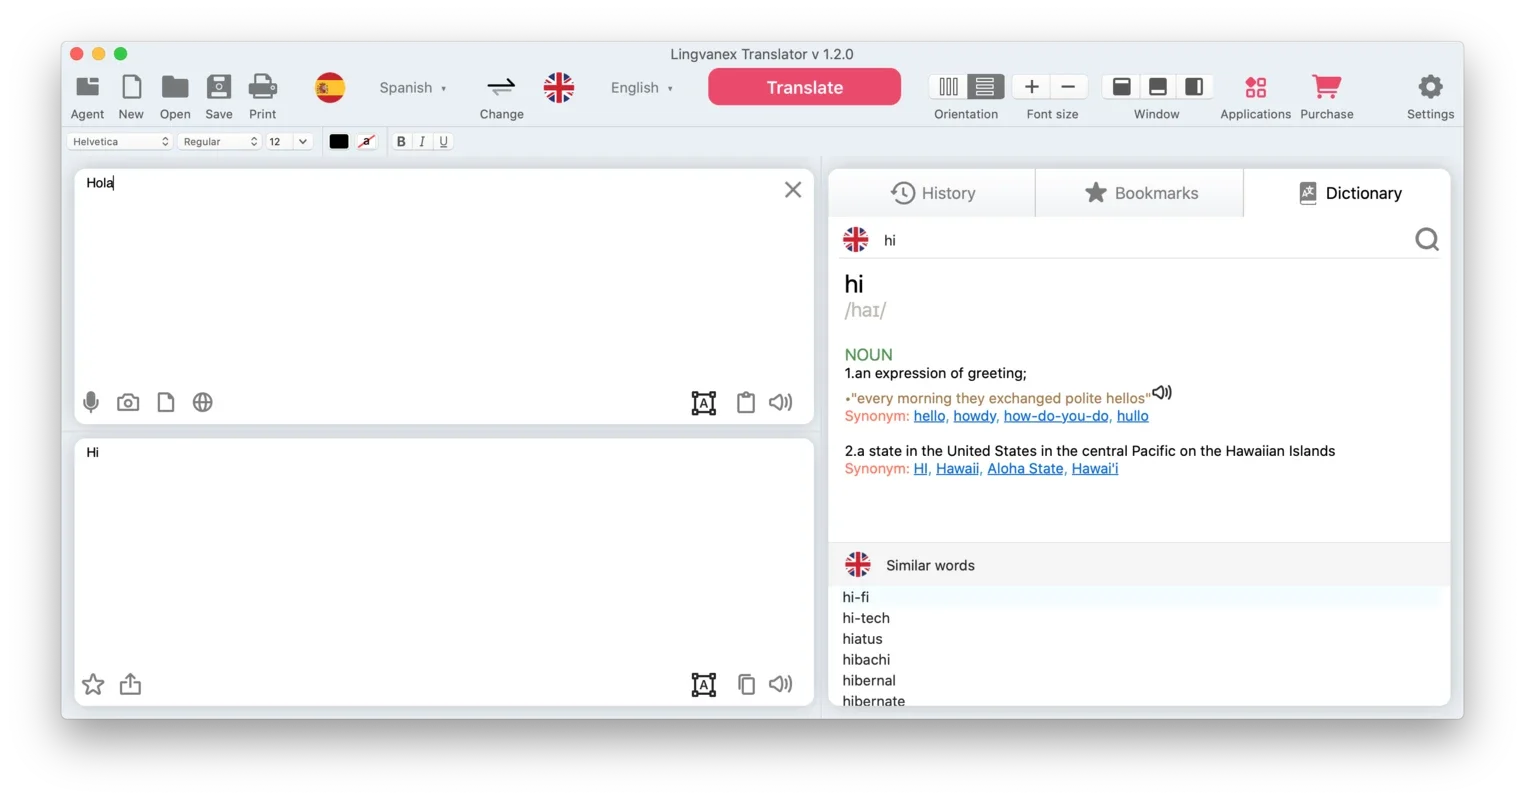Select second Window layout option
This screenshot has height=800, width=1525.
[x=1157, y=87]
